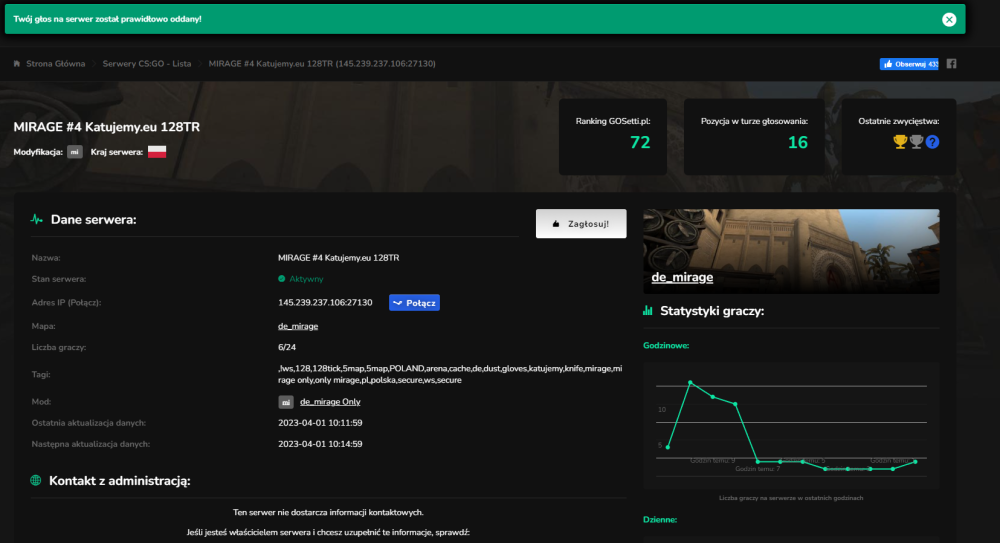Vote using the Zagłosuj! button
The image size is (1000, 543).
(x=581, y=224)
